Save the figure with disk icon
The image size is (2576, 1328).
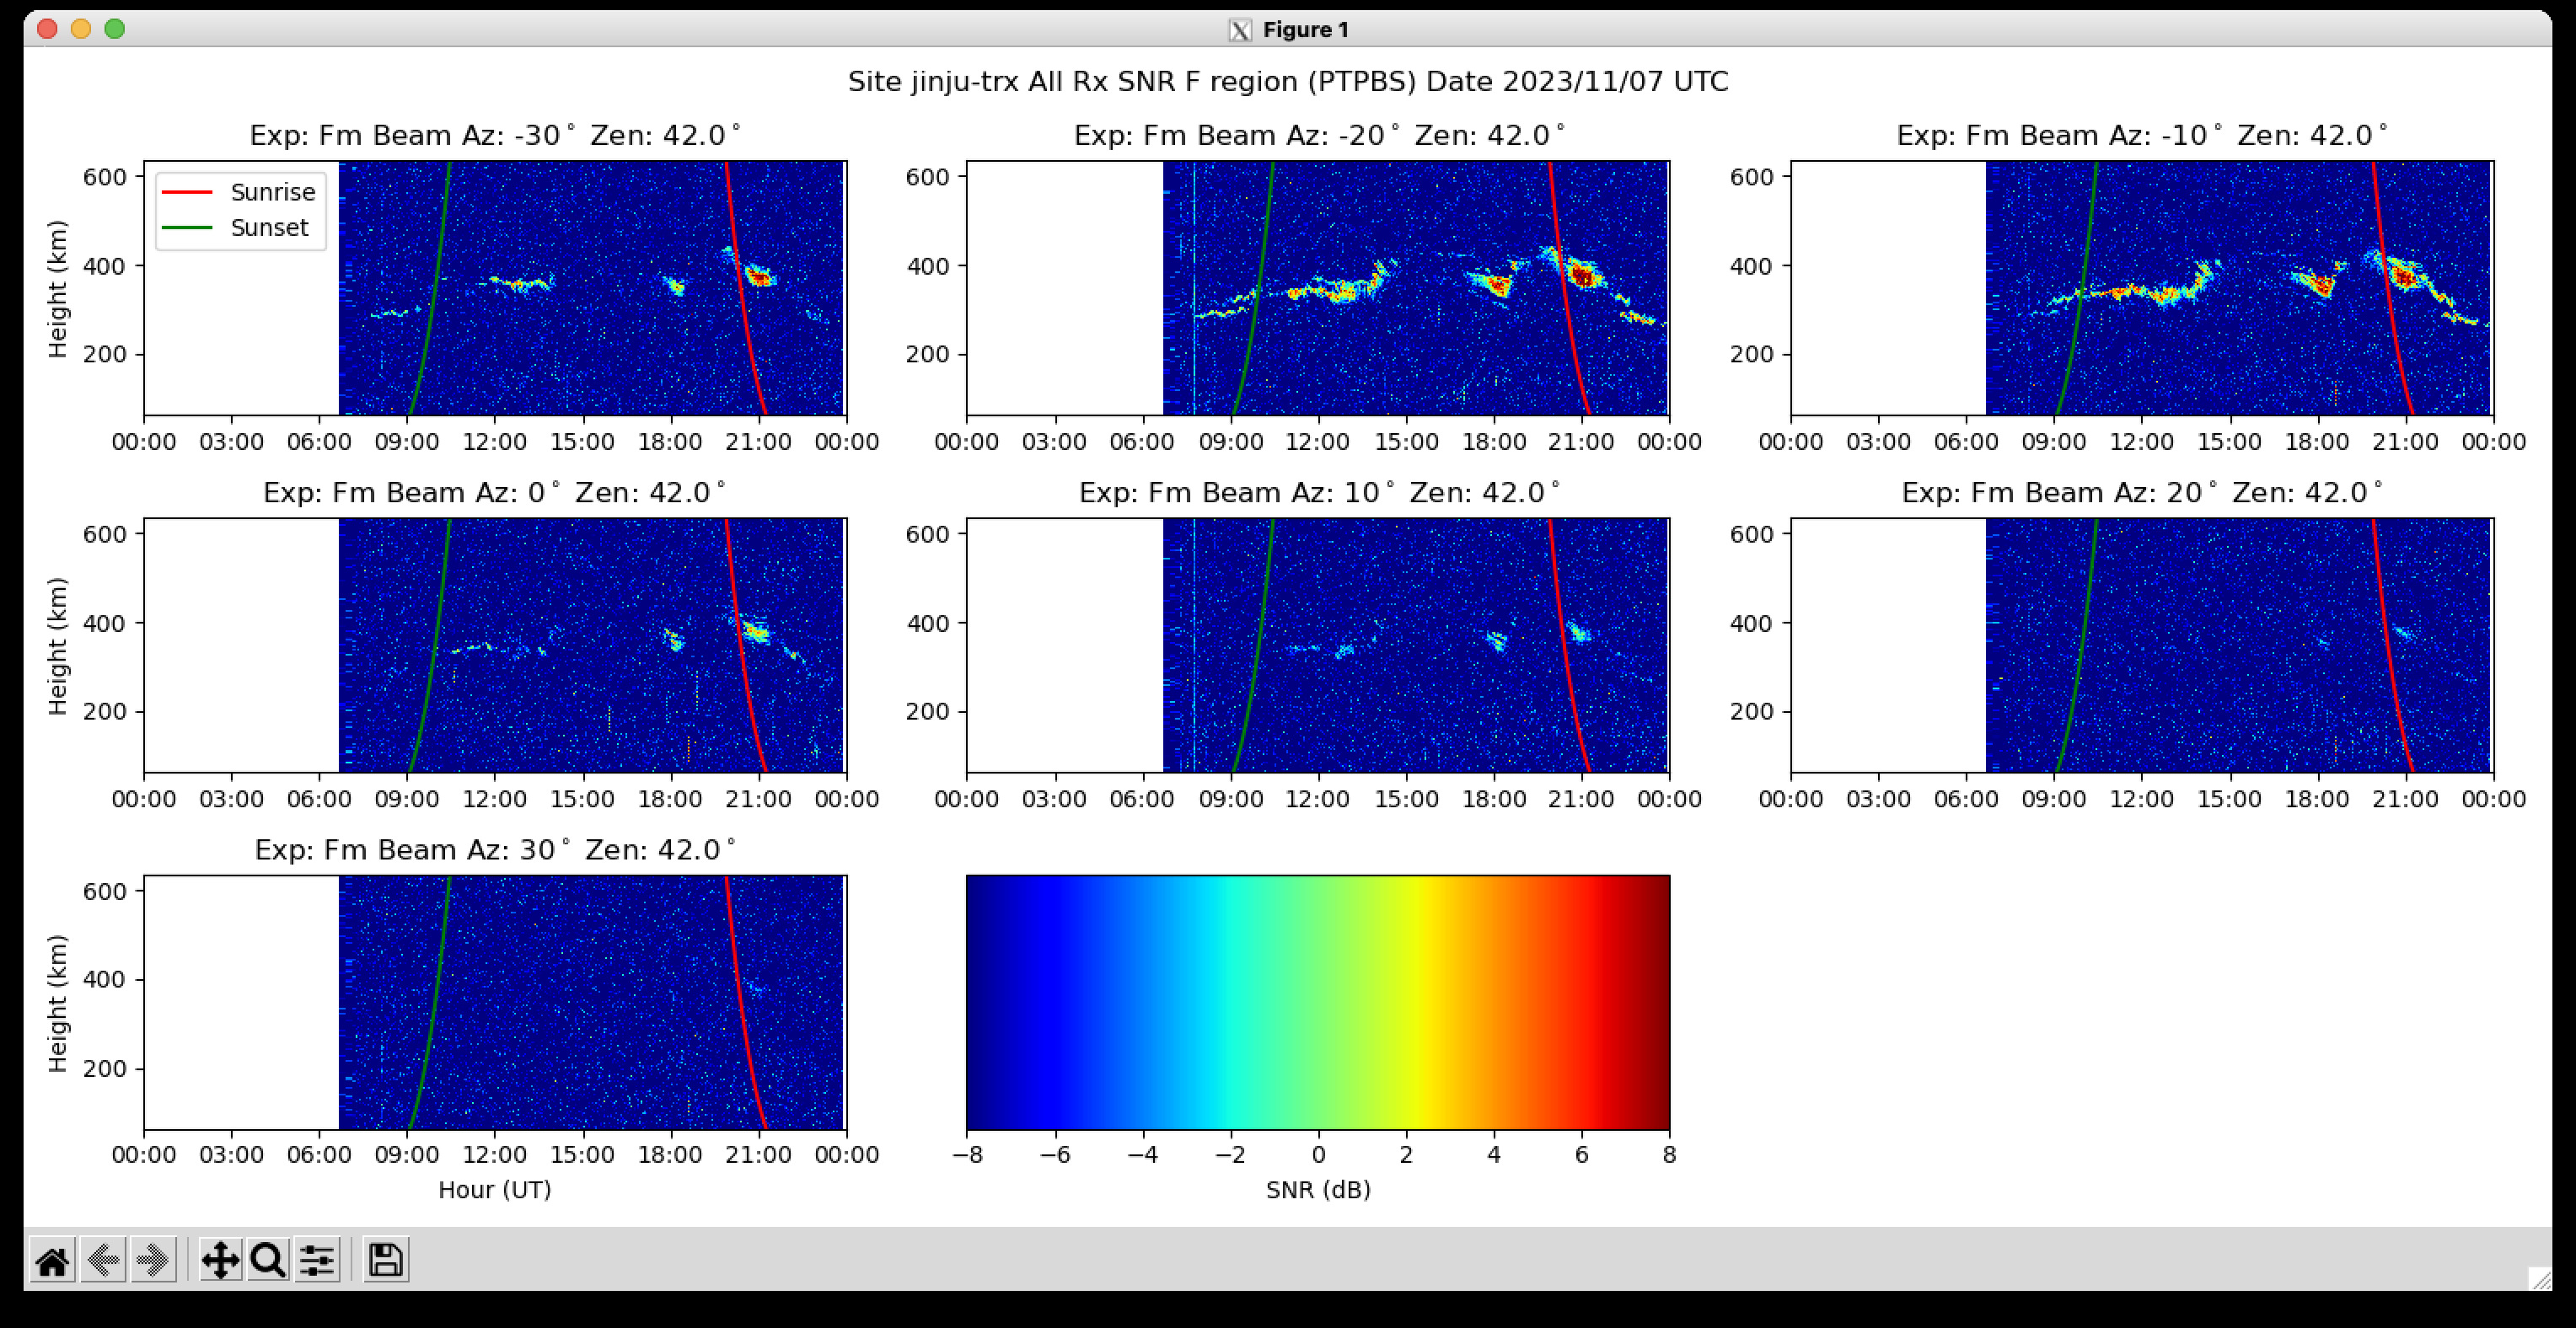(385, 1260)
